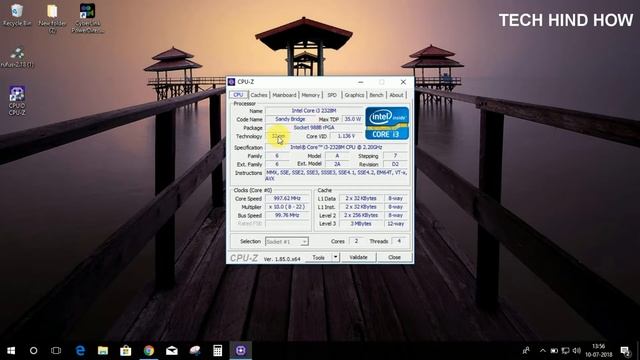Select the New folder (2) desktop icon
Screen dimensions: 640x360
(52, 18)
